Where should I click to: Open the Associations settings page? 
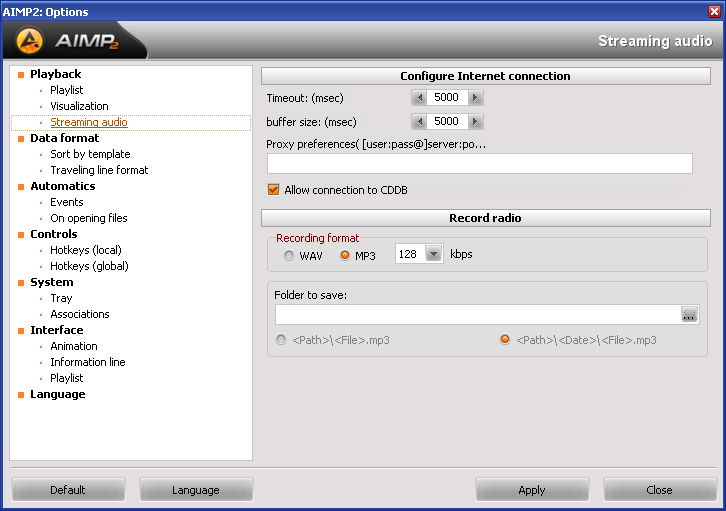pyautogui.click(x=80, y=314)
